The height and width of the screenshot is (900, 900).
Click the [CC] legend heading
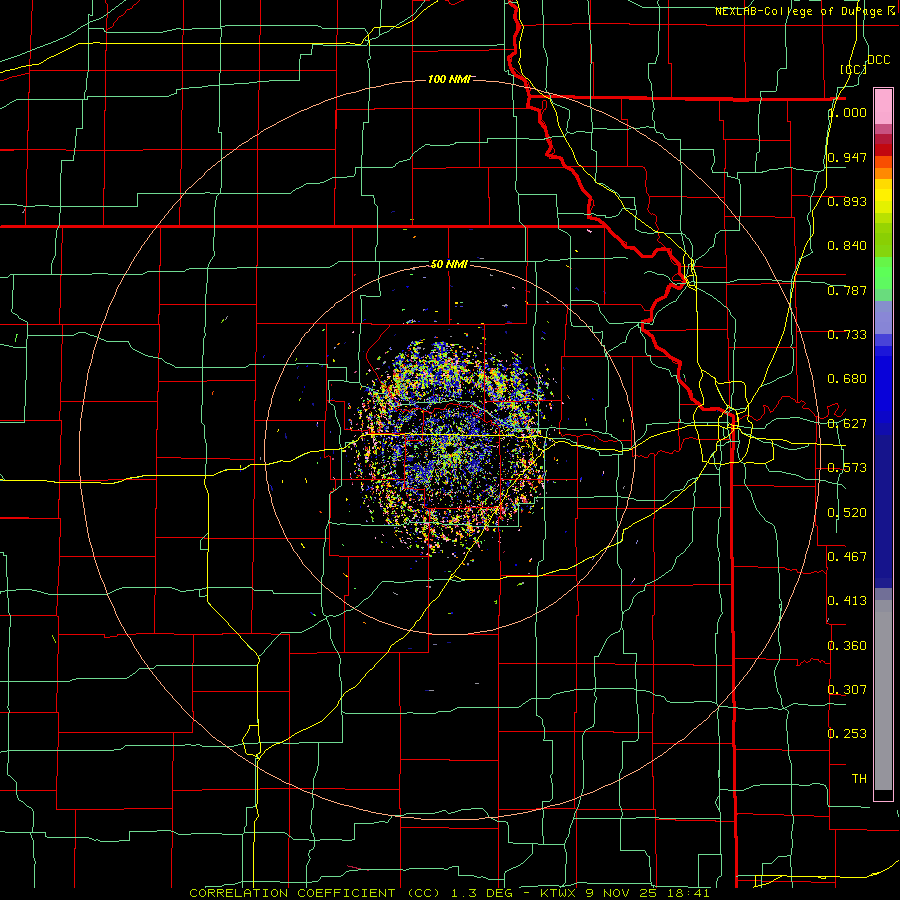coord(853,69)
